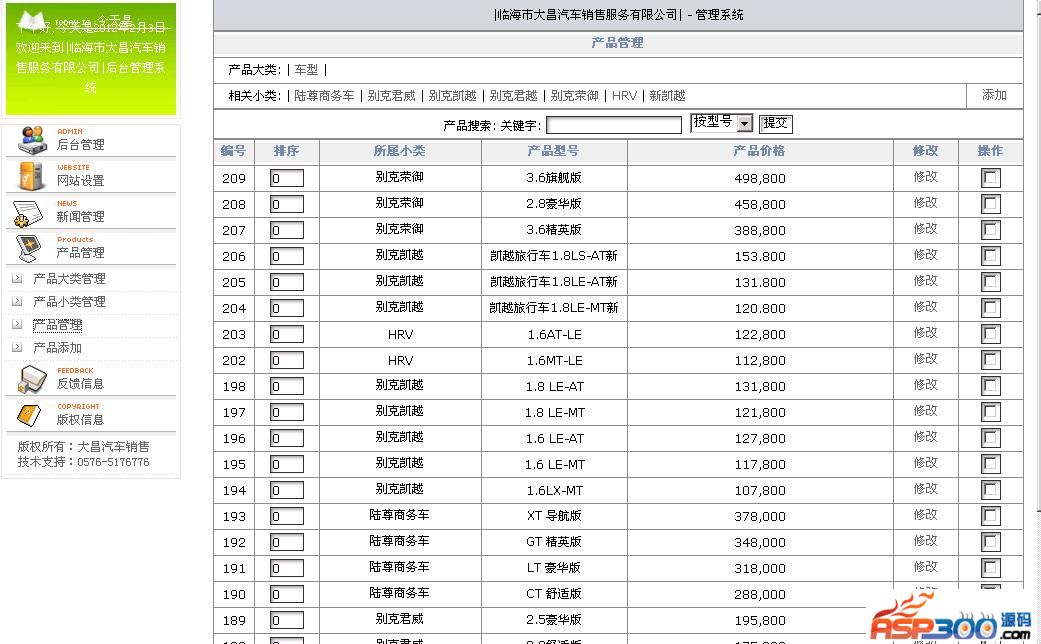Image resolution: width=1041 pixels, height=644 pixels.
Task: Filter by 陆尊商务车 subcategory
Action: click(324, 96)
